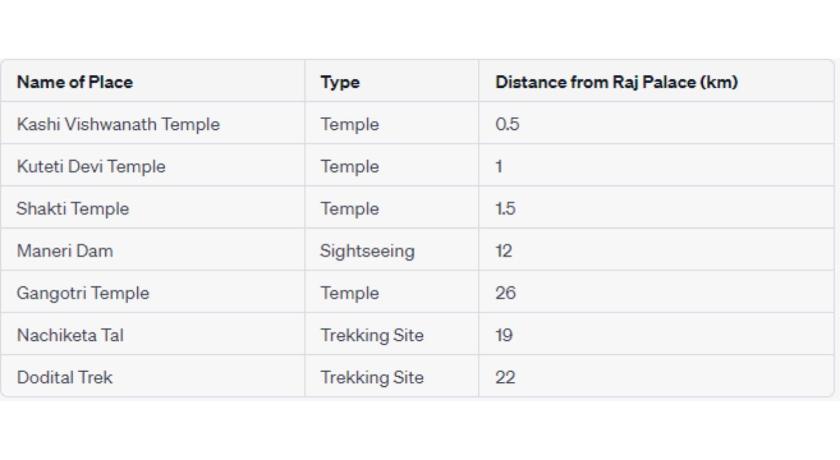Click the 0.5 distance value

click(507, 124)
